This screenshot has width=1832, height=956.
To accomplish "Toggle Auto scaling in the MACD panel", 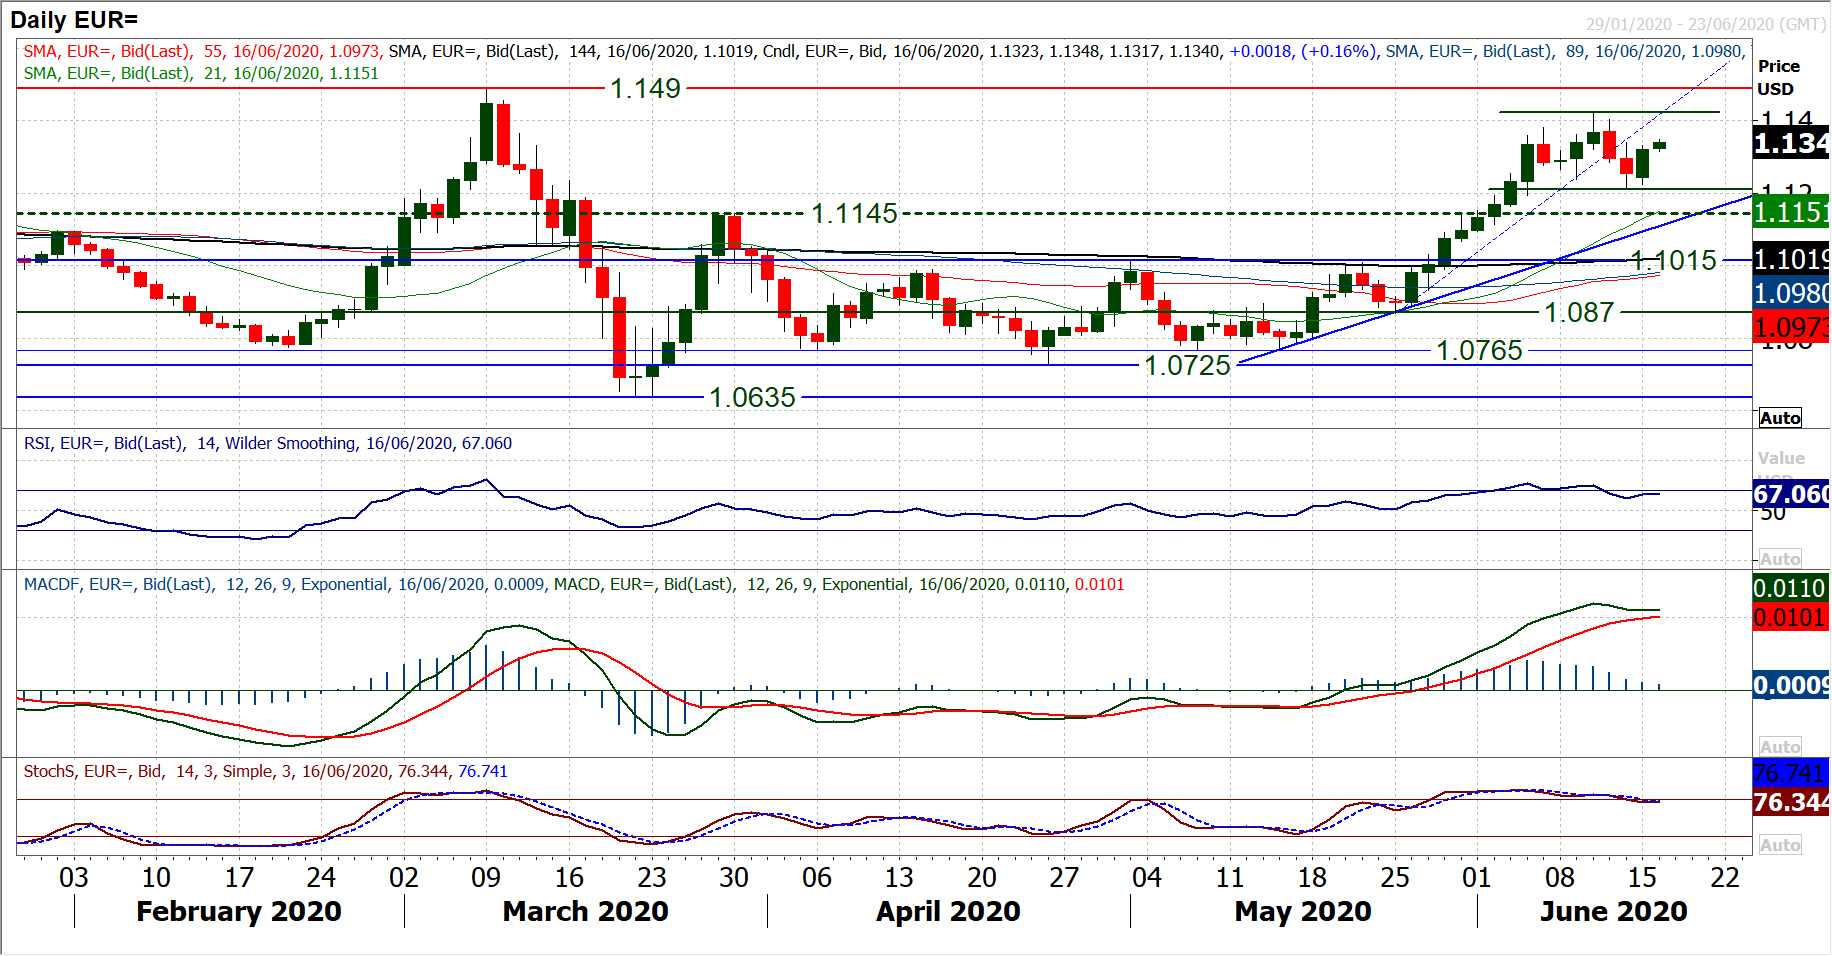I will pyautogui.click(x=1780, y=747).
